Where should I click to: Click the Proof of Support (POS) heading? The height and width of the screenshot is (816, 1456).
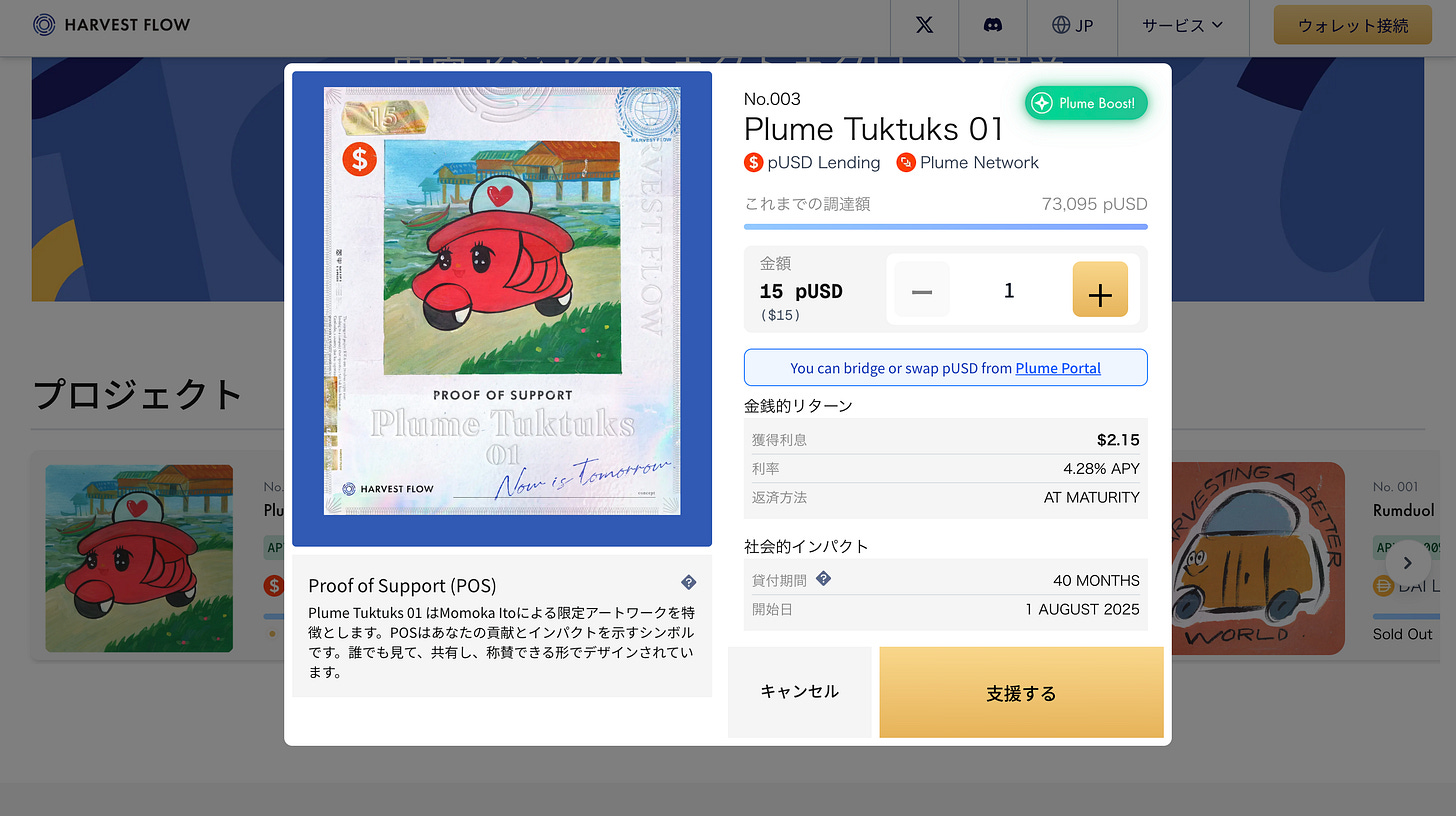(402, 585)
